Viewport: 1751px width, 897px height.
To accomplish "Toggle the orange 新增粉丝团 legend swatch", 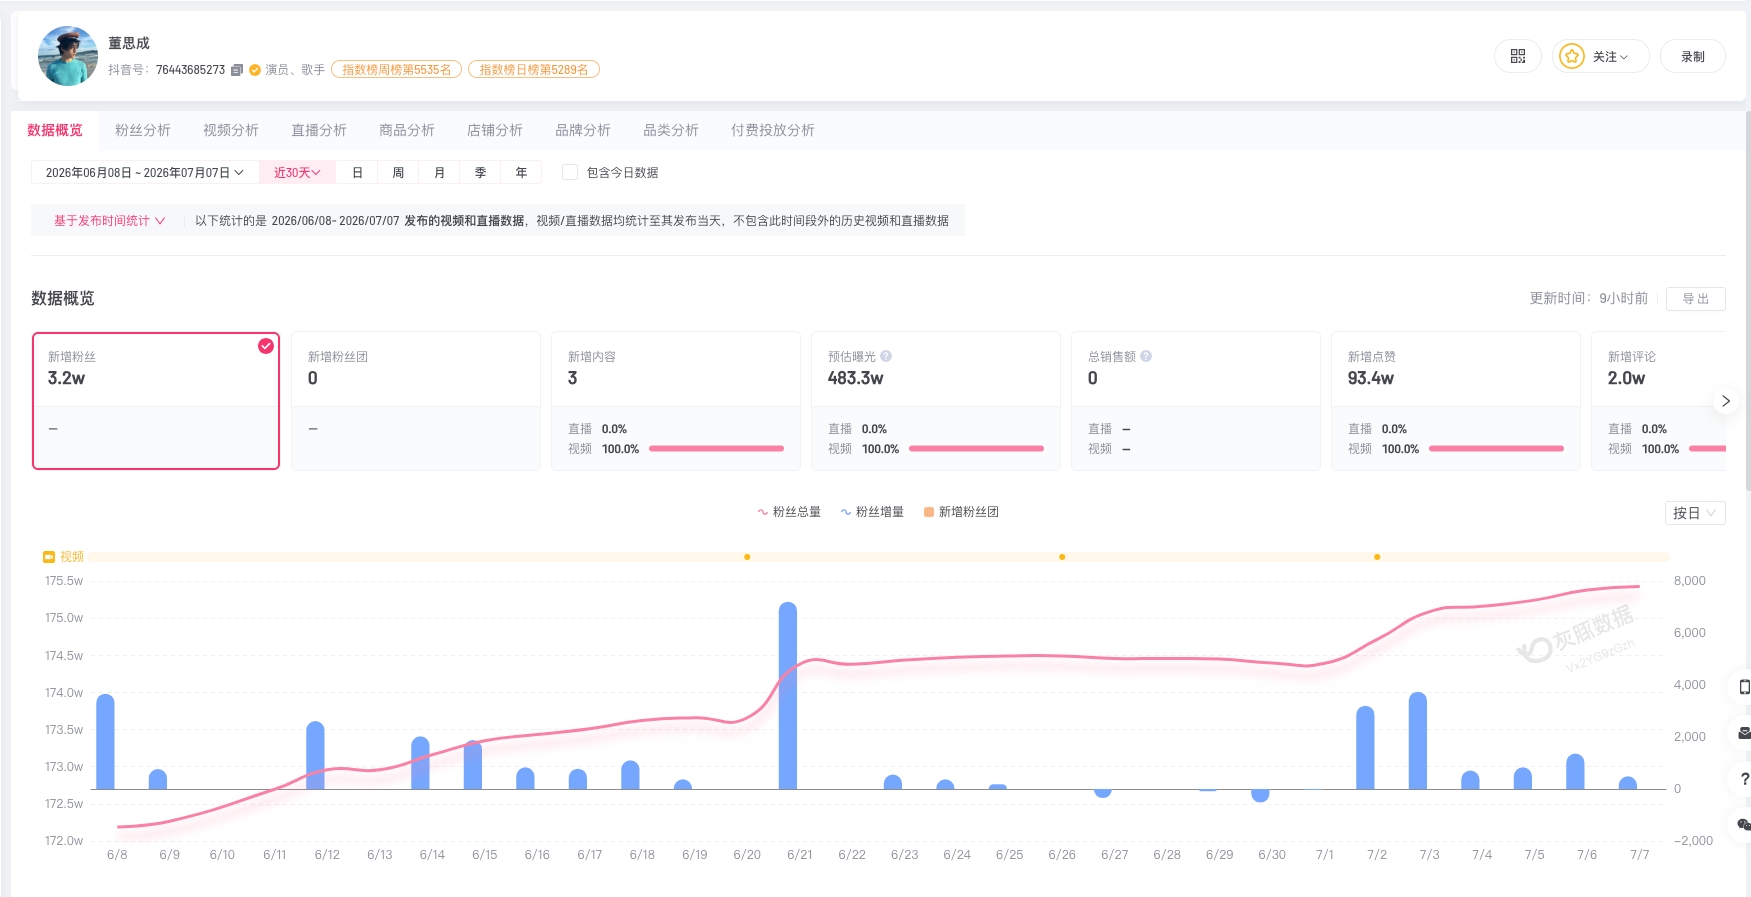I will pos(929,512).
